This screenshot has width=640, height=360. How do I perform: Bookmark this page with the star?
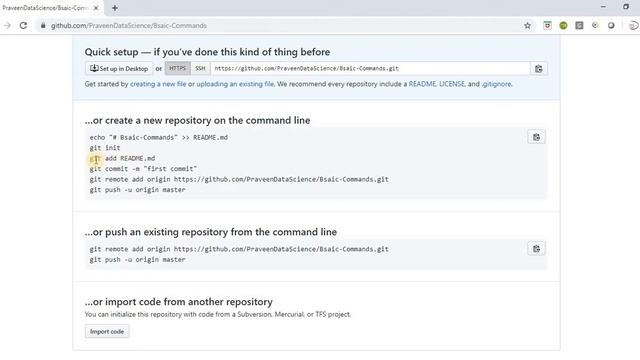[x=527, y=25]
